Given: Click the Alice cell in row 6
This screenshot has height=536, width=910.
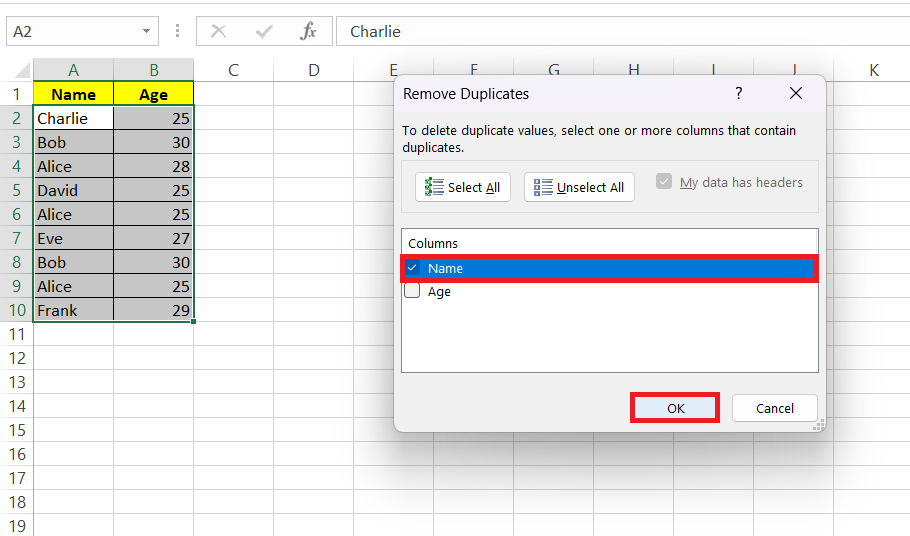Looking at the screenshot, I should click(x=73, y=214).
